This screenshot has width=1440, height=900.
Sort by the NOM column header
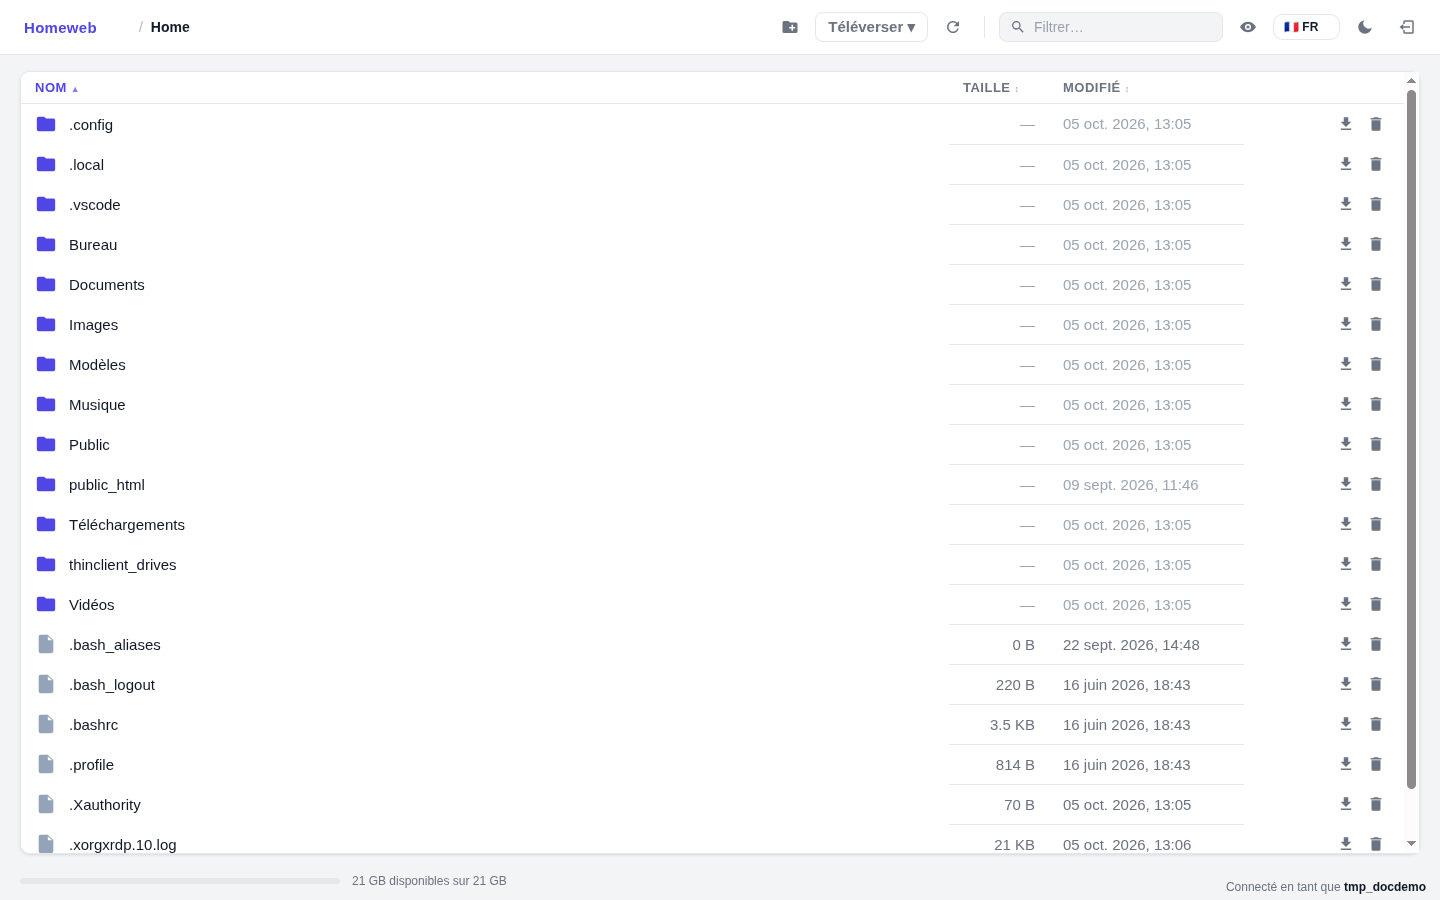tap(56, 88)
